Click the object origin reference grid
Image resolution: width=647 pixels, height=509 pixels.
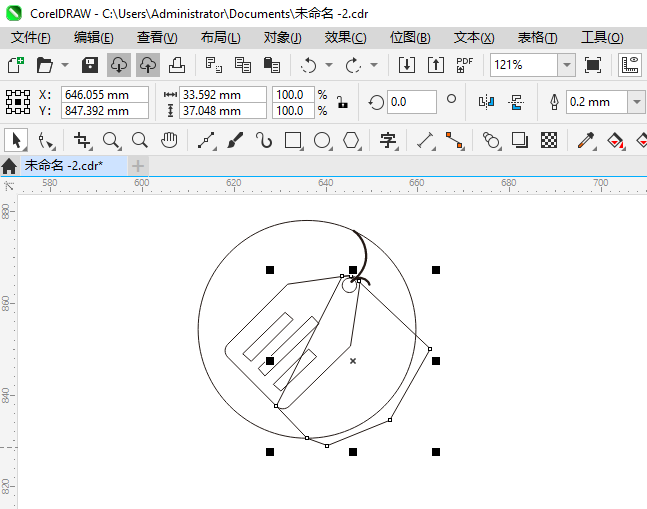(x=18, y=102)
